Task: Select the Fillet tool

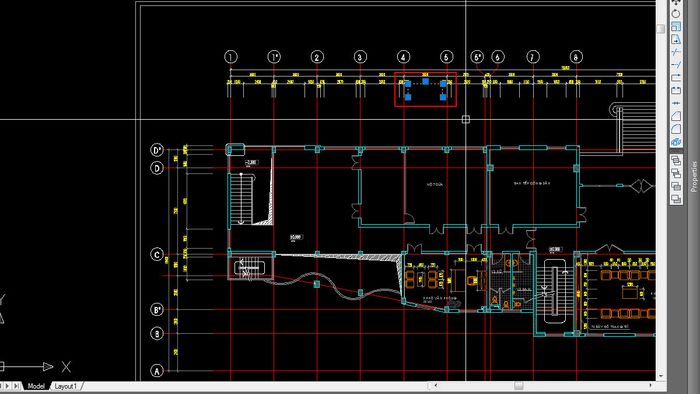Action: (676, 129)
